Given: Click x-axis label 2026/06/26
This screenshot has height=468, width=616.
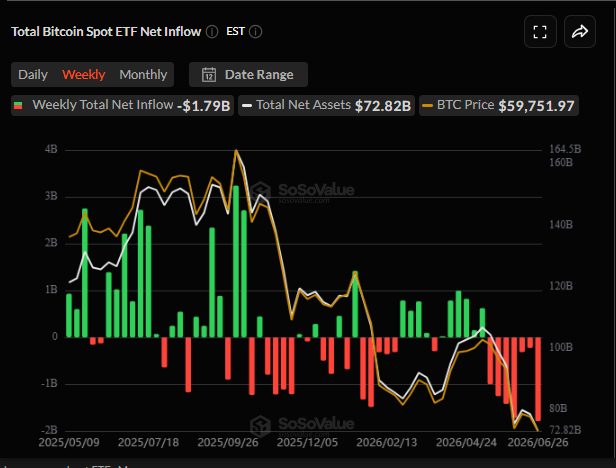Looking at the screenshot, I should coord(538,442).
